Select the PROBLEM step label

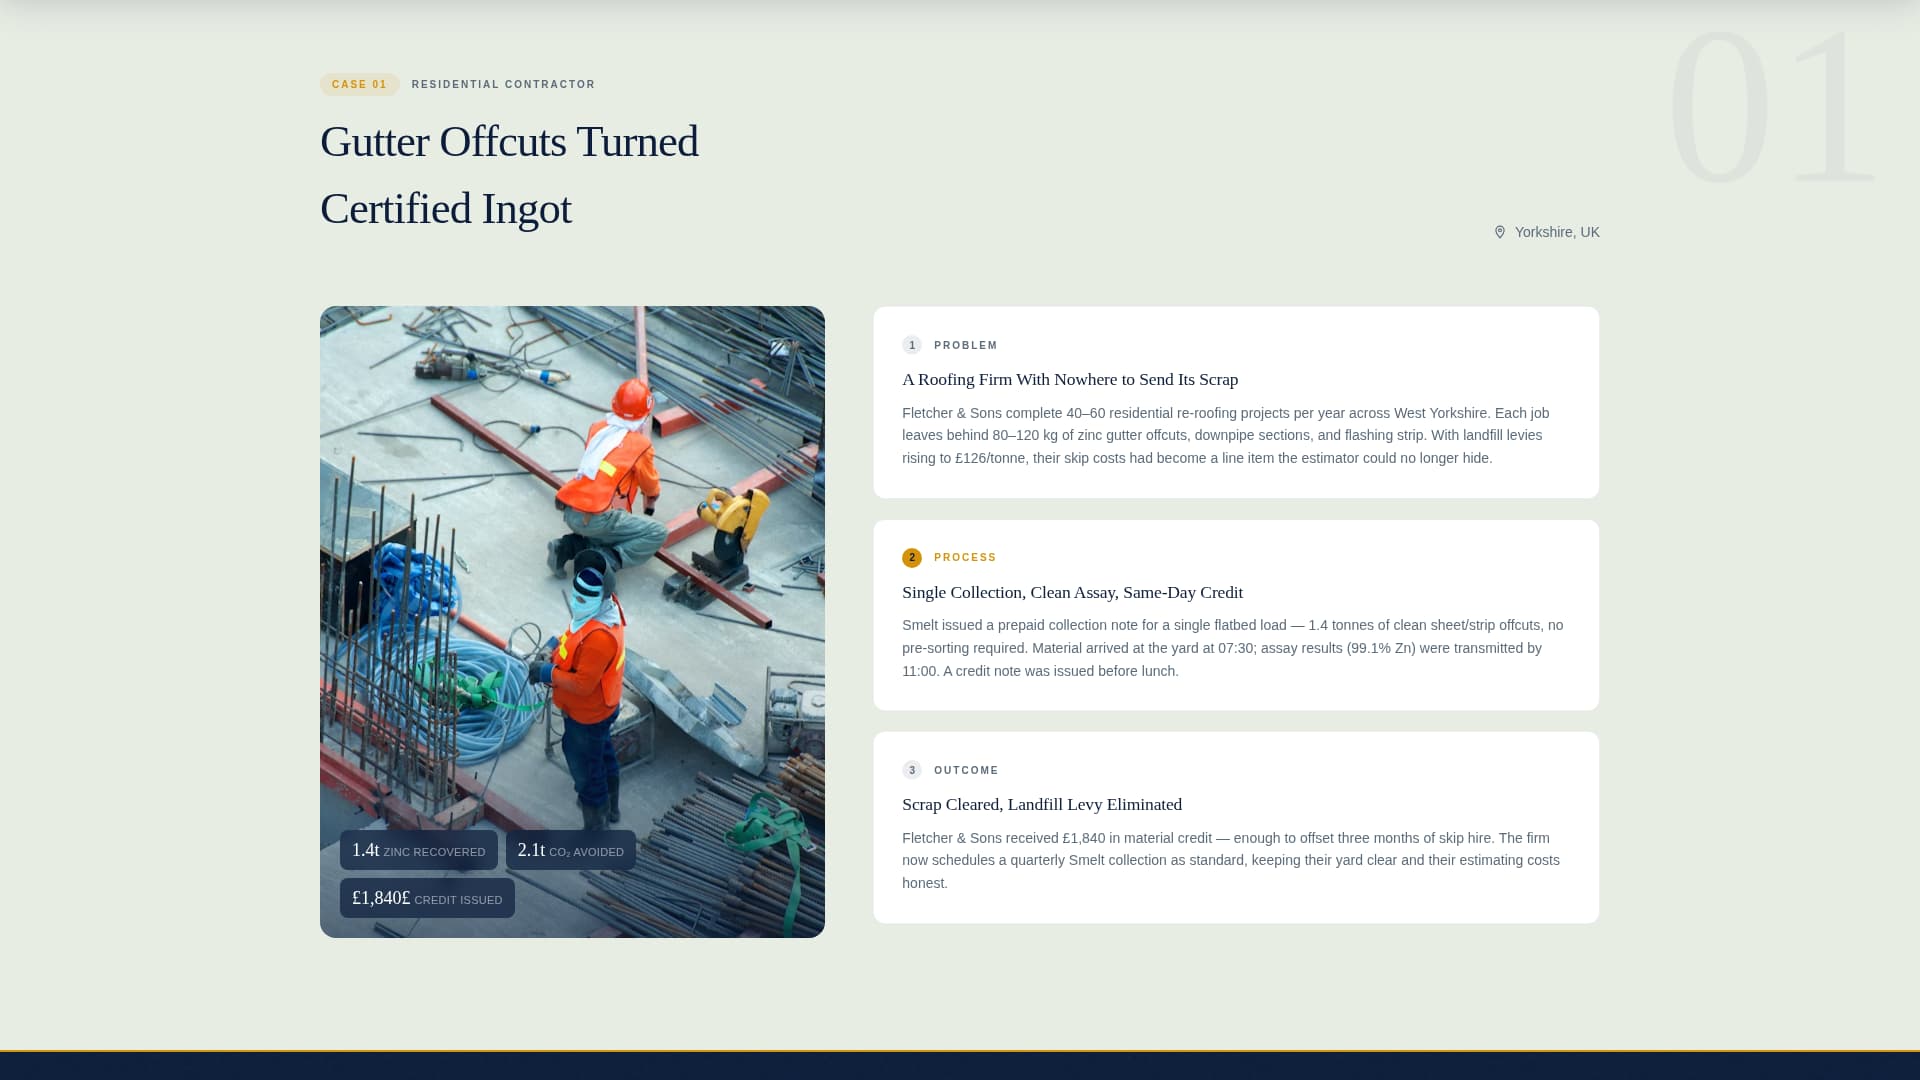pyautogui.click(x=966, y=345)
